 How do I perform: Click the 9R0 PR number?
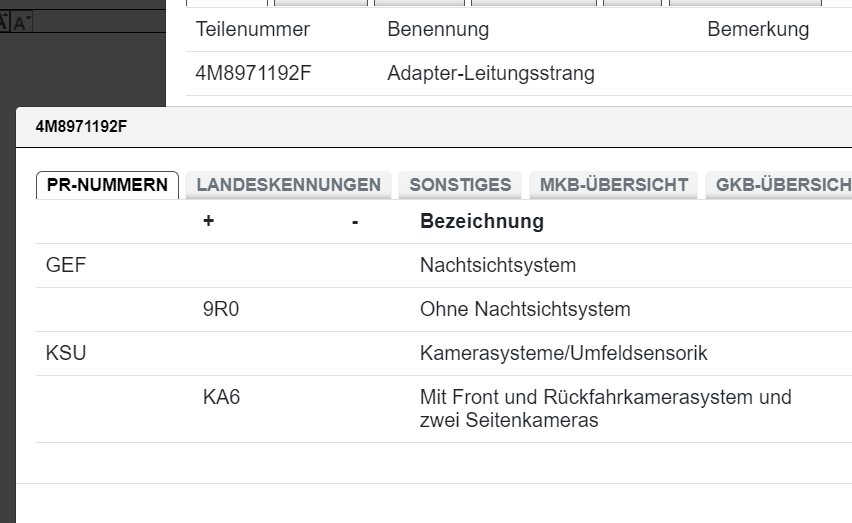pyautogui.click(x=221, y=310)
